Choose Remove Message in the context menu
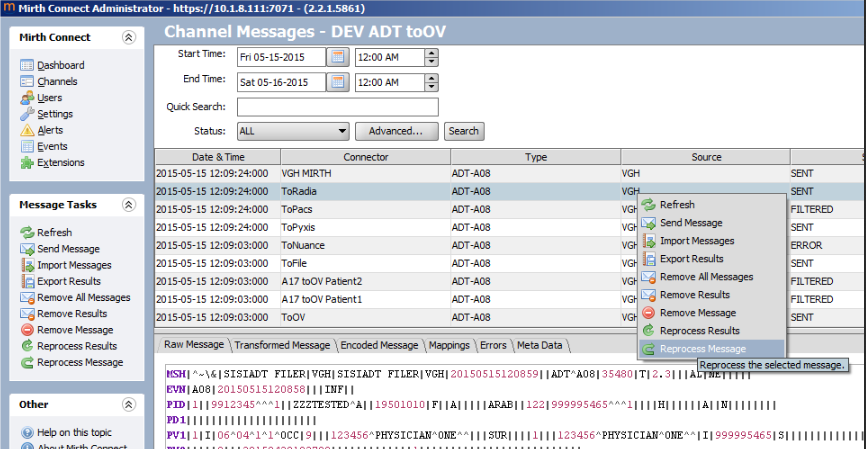This screenshot has height=449, width=866. [x=712, y=313]
